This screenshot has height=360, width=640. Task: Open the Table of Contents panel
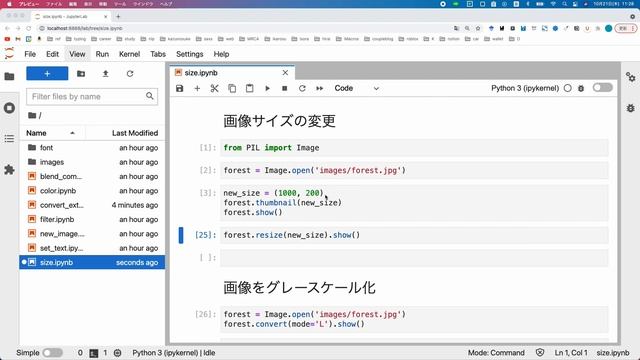coord(9,139)
